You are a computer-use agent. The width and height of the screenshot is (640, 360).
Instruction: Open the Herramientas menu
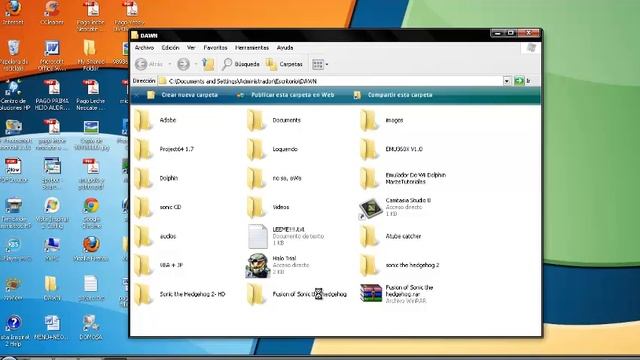pyautogui.click(x=252, y=48)
